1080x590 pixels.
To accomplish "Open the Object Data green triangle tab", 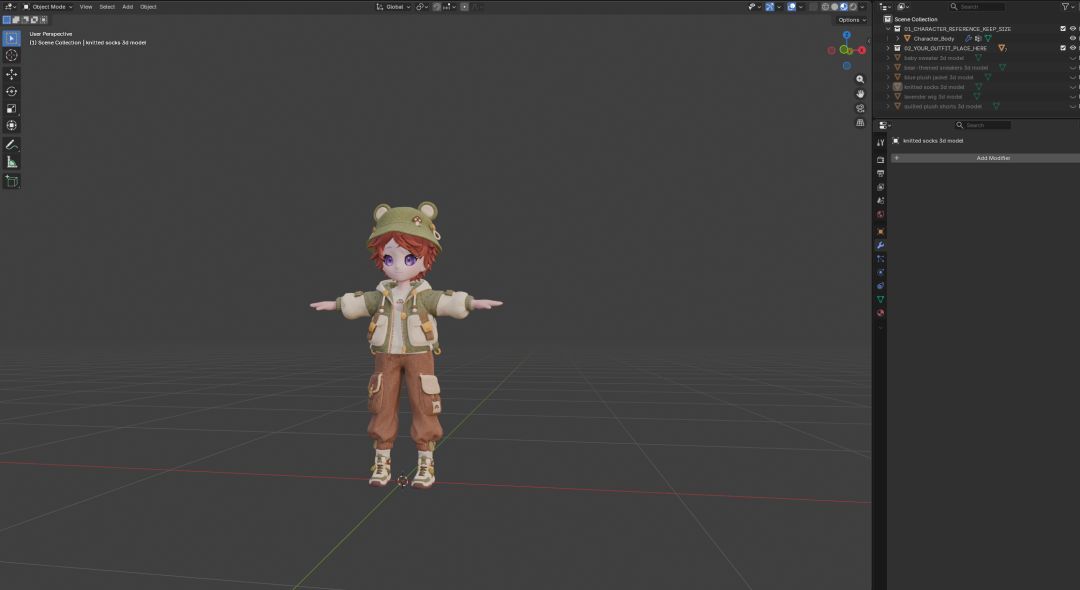I will (x=880, y=299).
